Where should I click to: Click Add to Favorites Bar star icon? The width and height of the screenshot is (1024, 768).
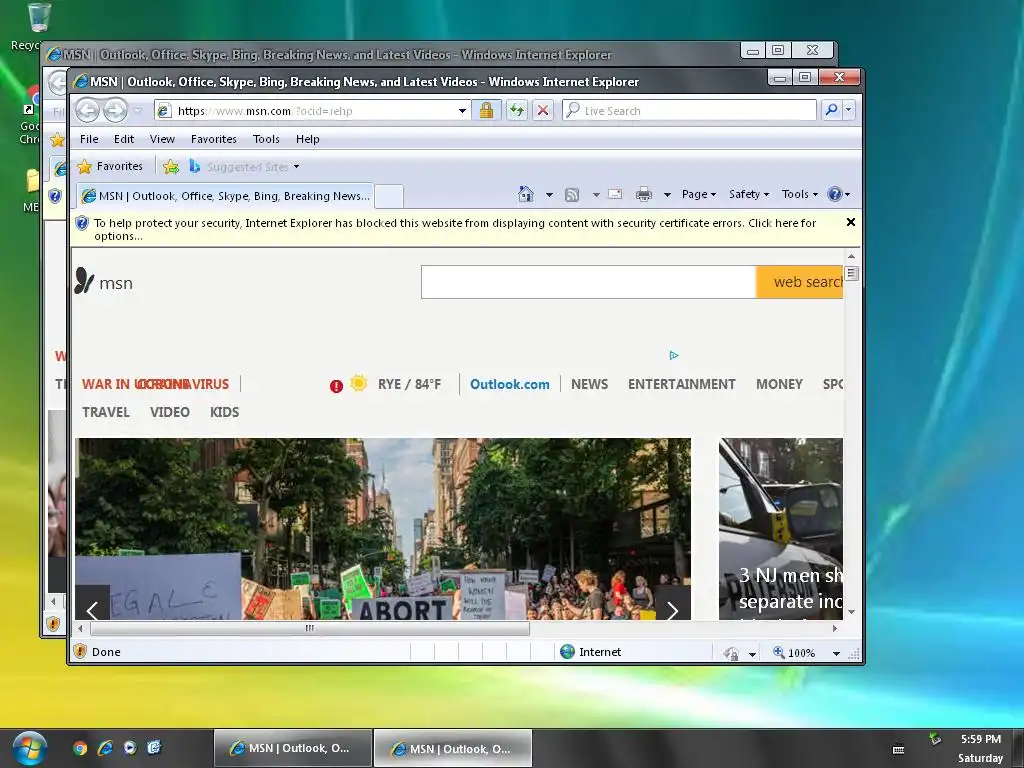point(171,167)
